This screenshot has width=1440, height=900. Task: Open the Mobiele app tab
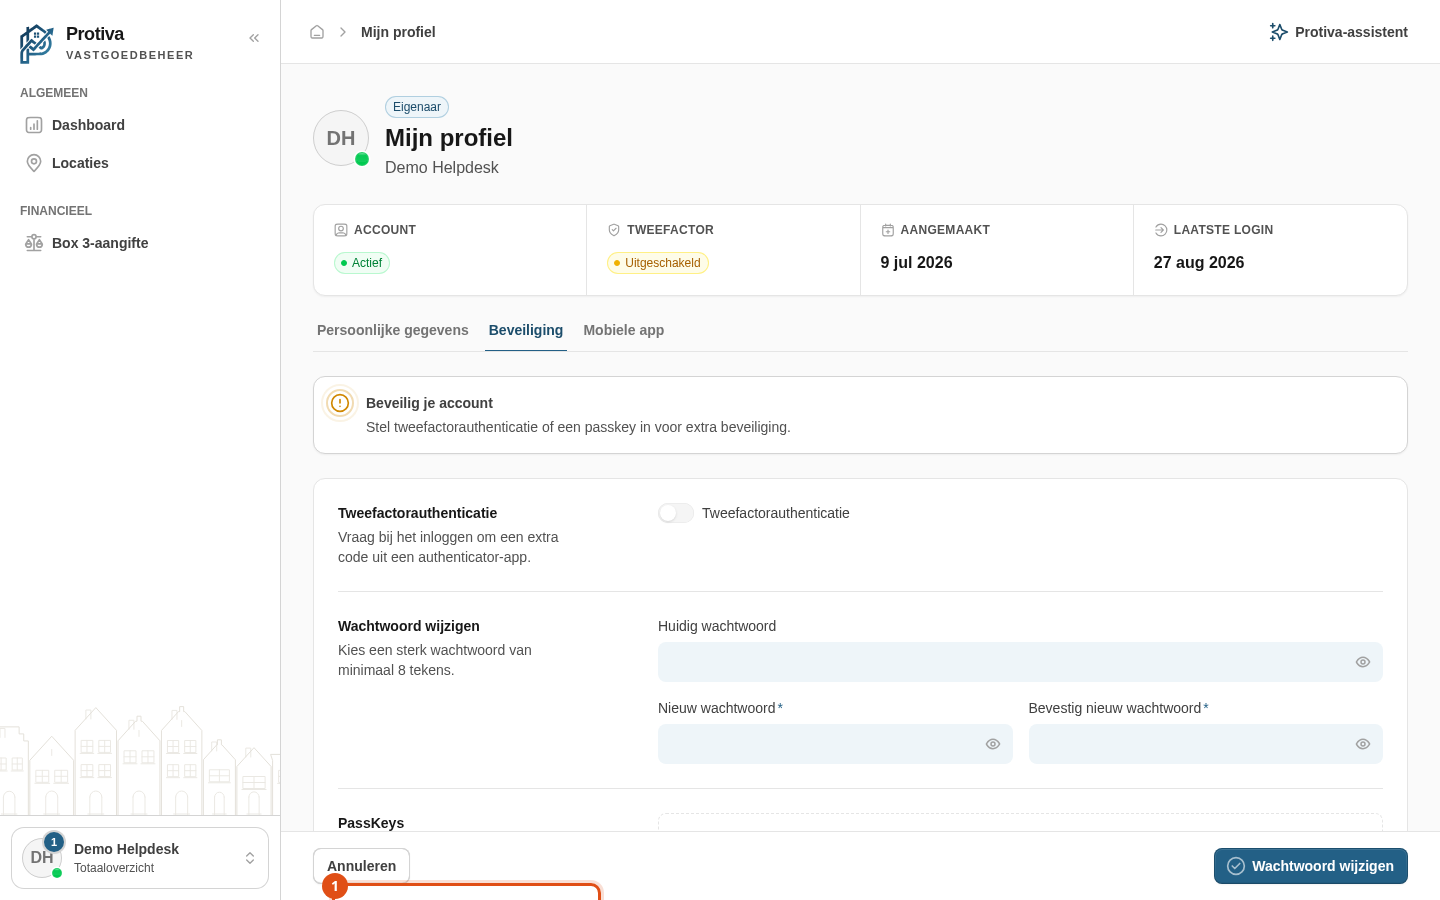[x=624, y=330]
